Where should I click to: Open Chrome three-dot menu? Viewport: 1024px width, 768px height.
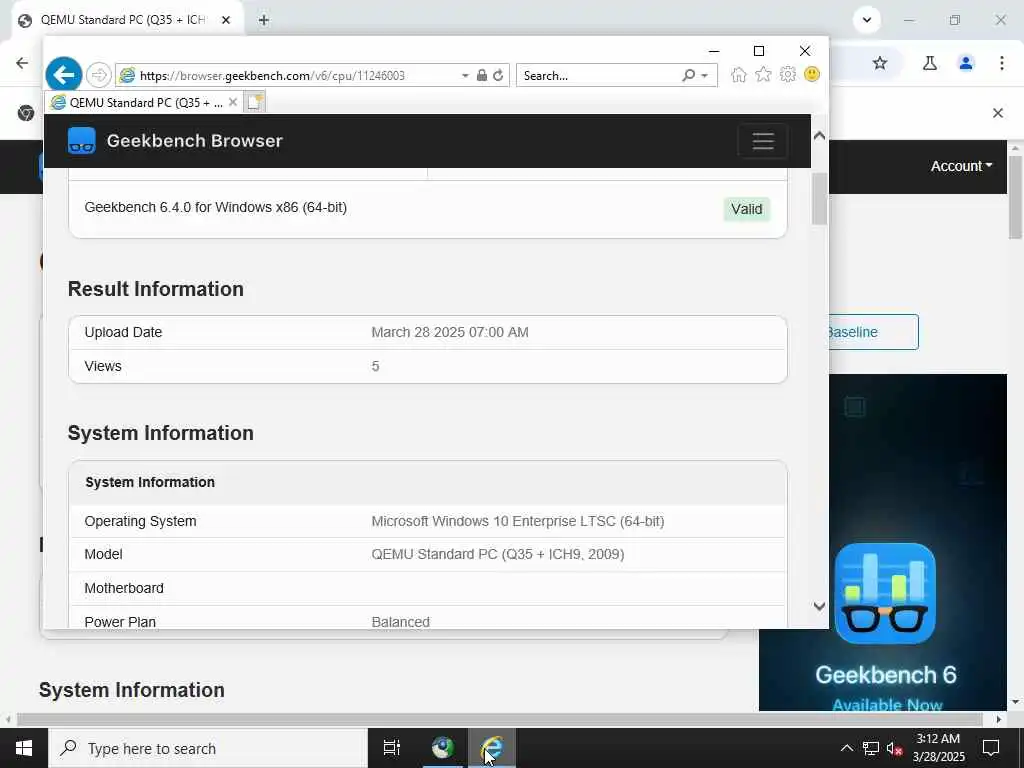(x=1002, y=63)
